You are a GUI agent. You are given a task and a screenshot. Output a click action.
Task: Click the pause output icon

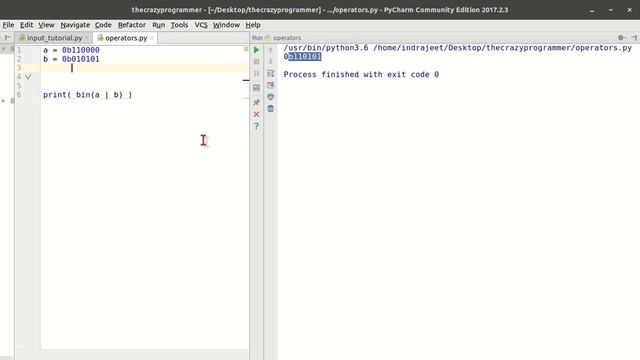pos(256,73)
